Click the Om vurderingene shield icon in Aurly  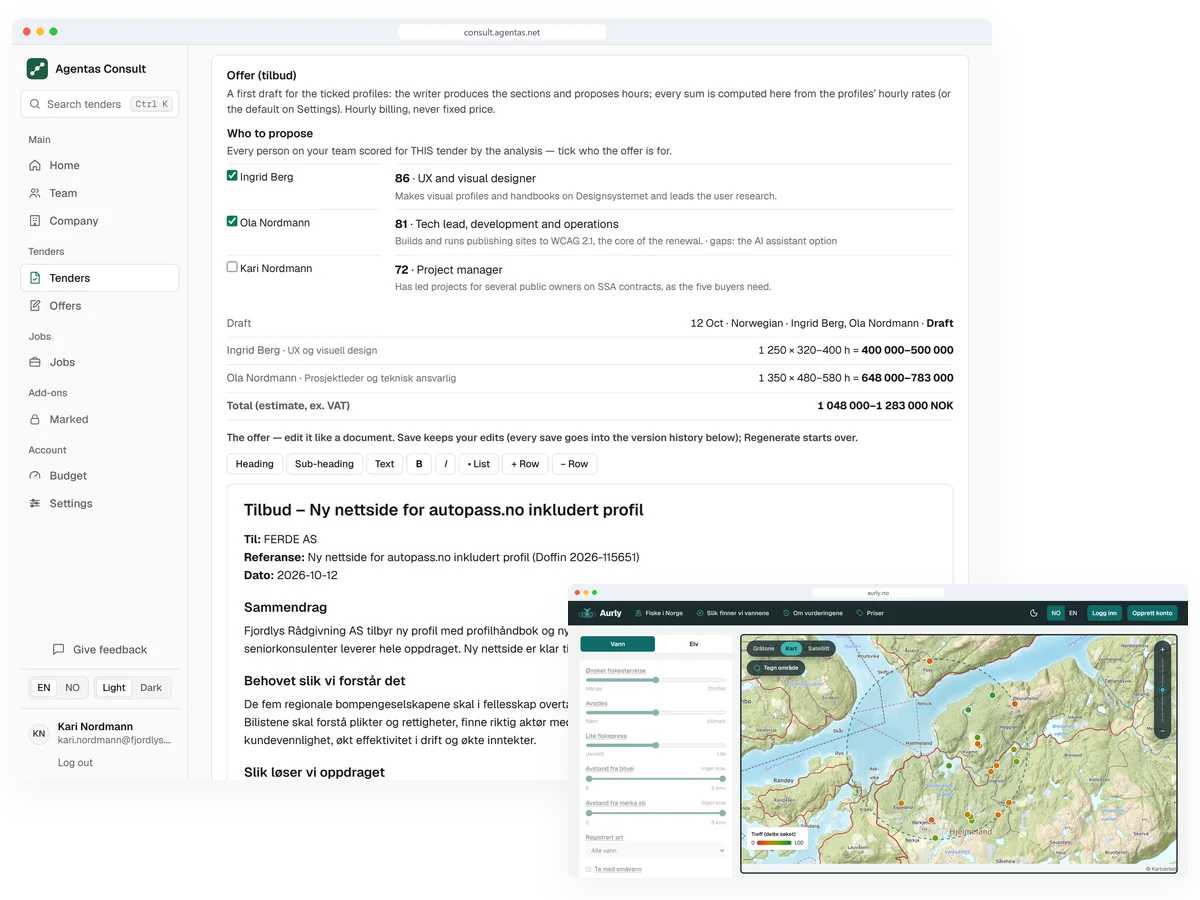tap(787, 613)
